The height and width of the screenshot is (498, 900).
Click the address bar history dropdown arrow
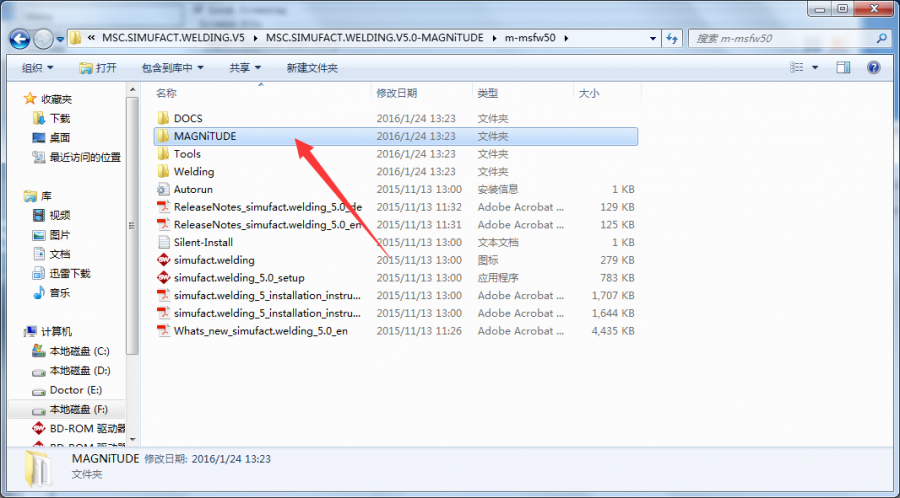[x=653, y=38]
